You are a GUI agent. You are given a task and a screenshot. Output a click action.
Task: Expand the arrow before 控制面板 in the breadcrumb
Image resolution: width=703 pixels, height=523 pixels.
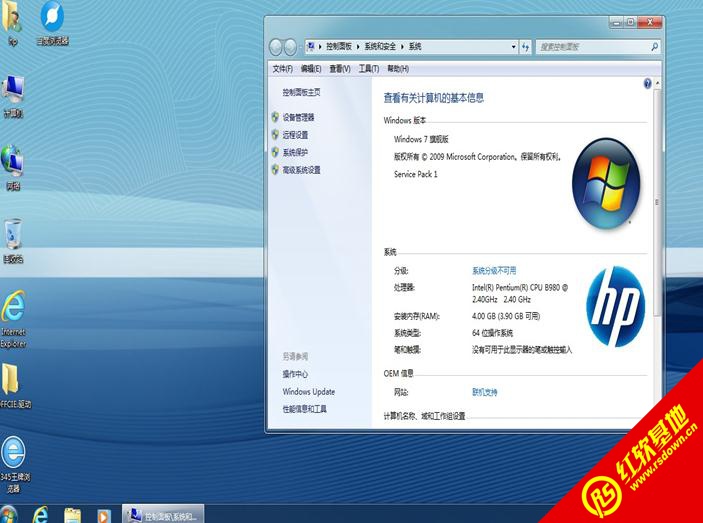pos(320,47)
